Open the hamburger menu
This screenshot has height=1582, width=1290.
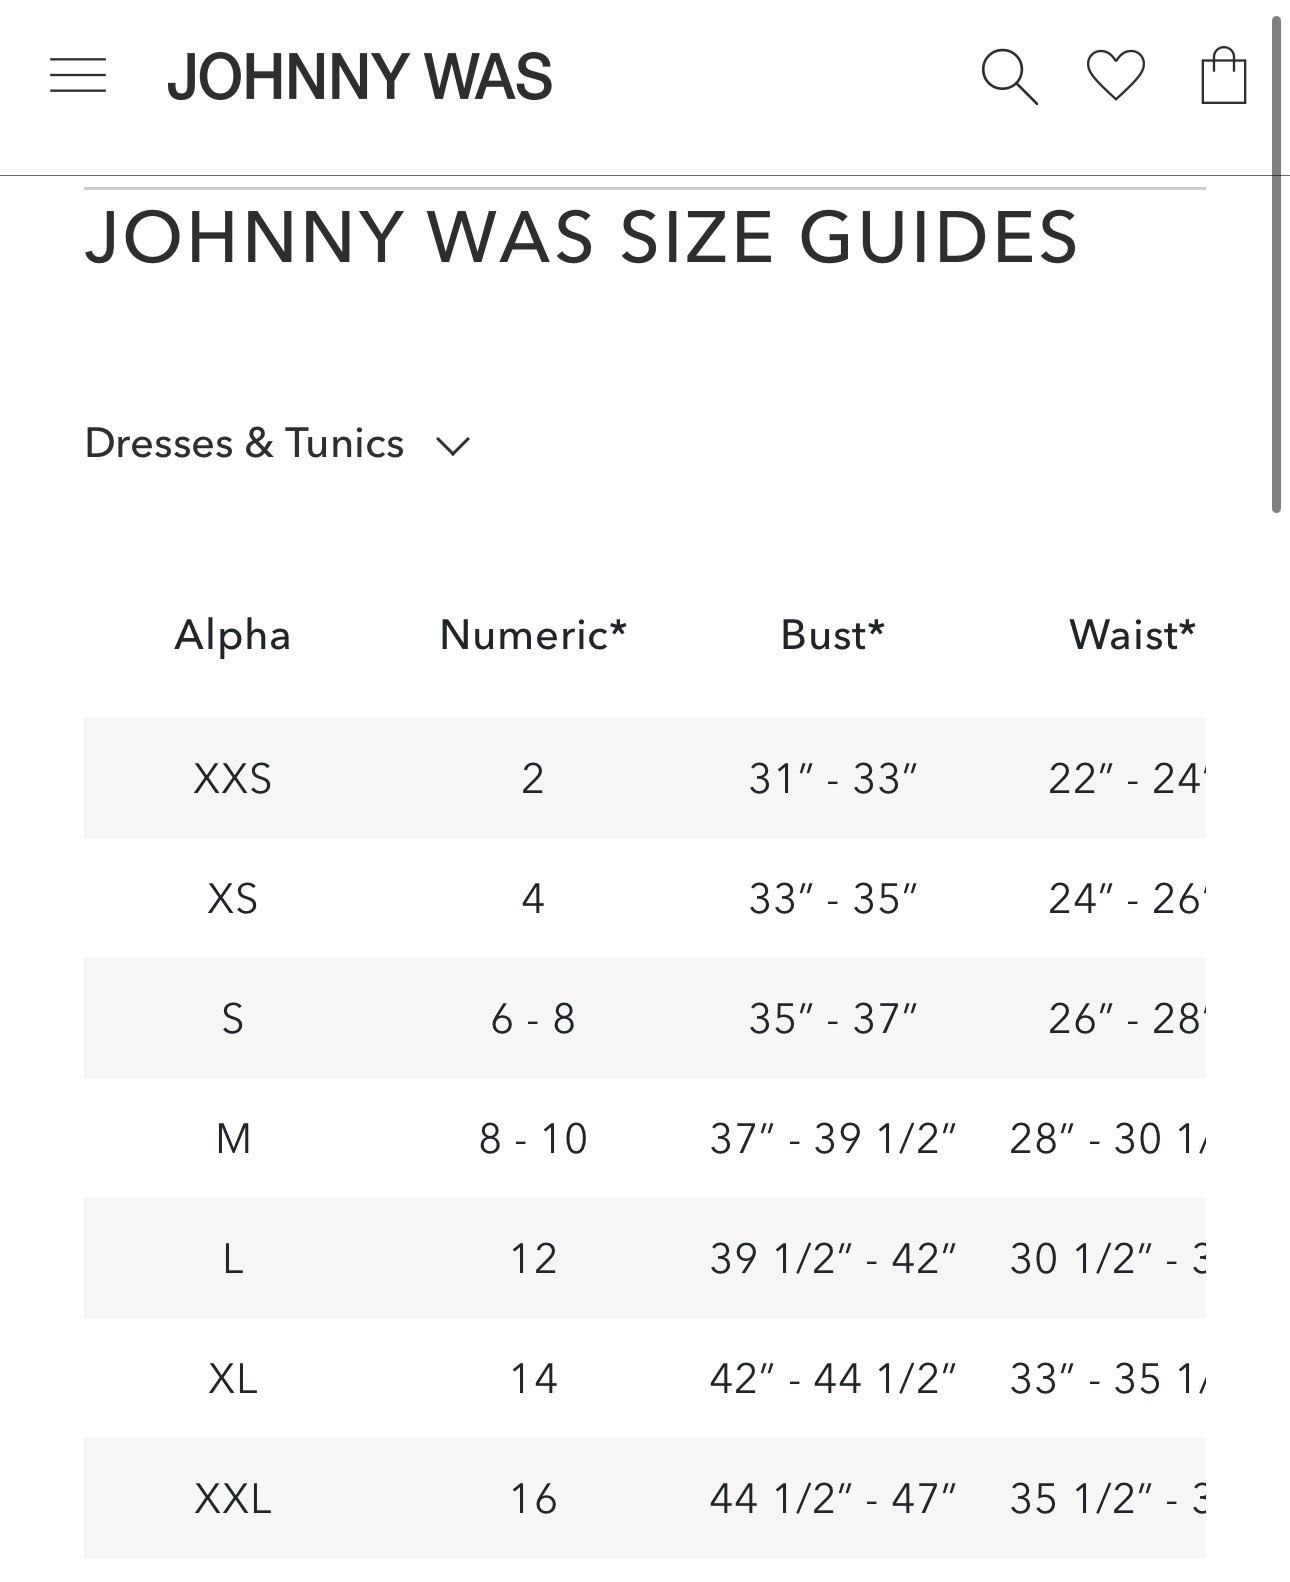point(78,76)
